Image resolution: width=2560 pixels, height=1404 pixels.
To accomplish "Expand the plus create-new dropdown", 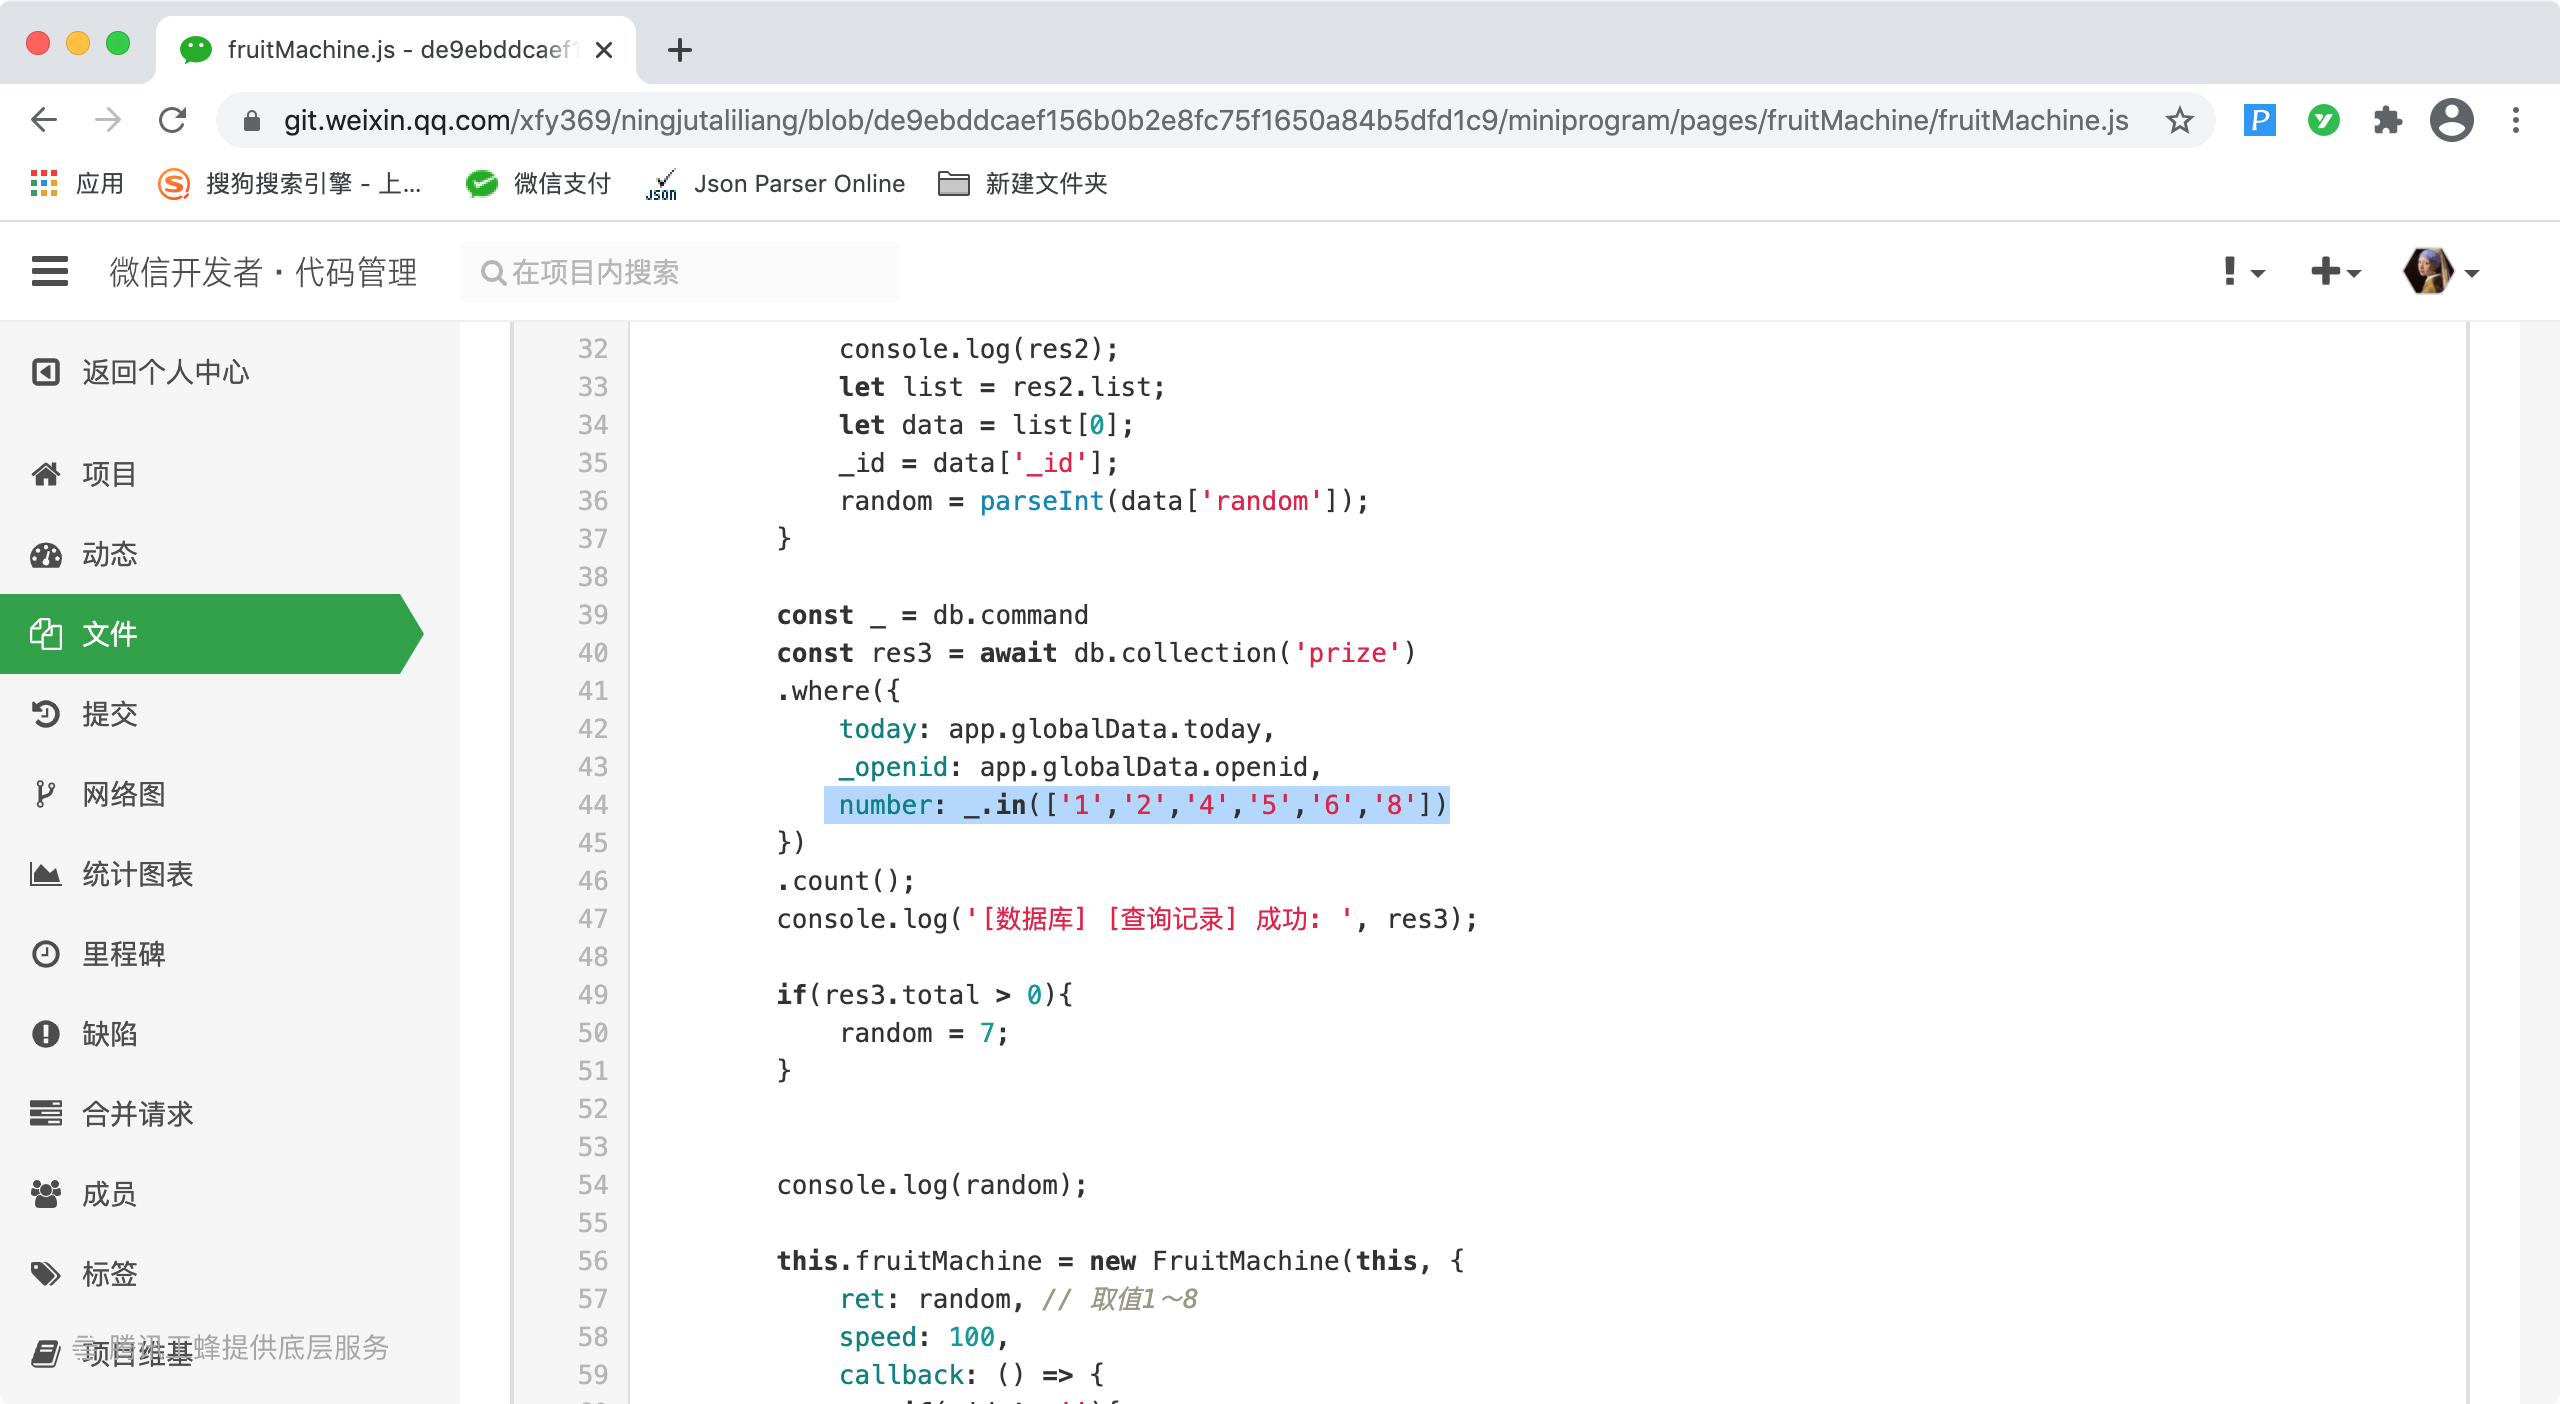I will [x=2336, y=271].
